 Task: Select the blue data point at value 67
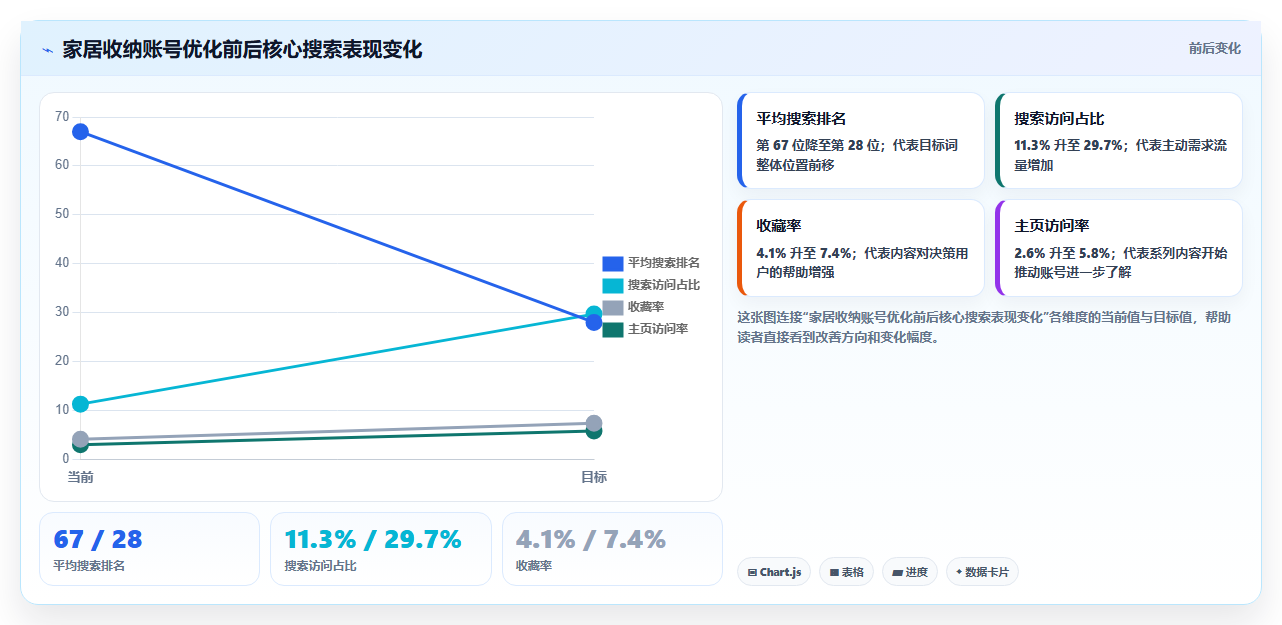(x=80, y=132)
